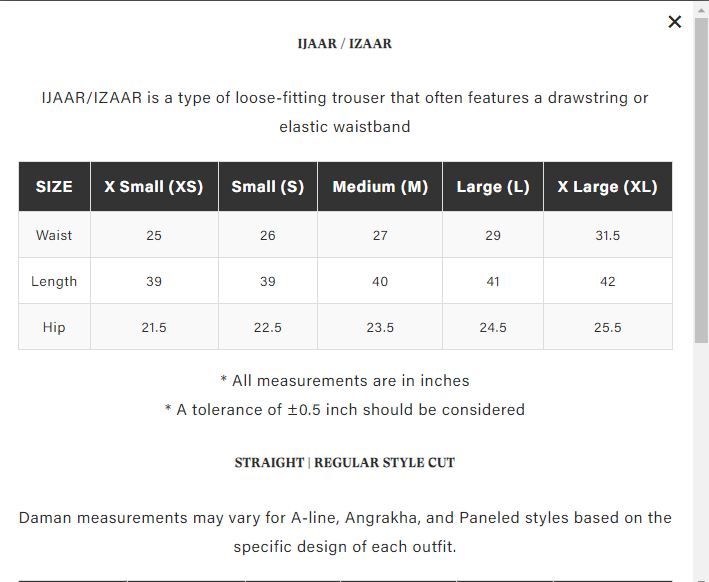The image size is (709, 582).
Task: Click the XS hip value 21.5
Action: (154, 327)
